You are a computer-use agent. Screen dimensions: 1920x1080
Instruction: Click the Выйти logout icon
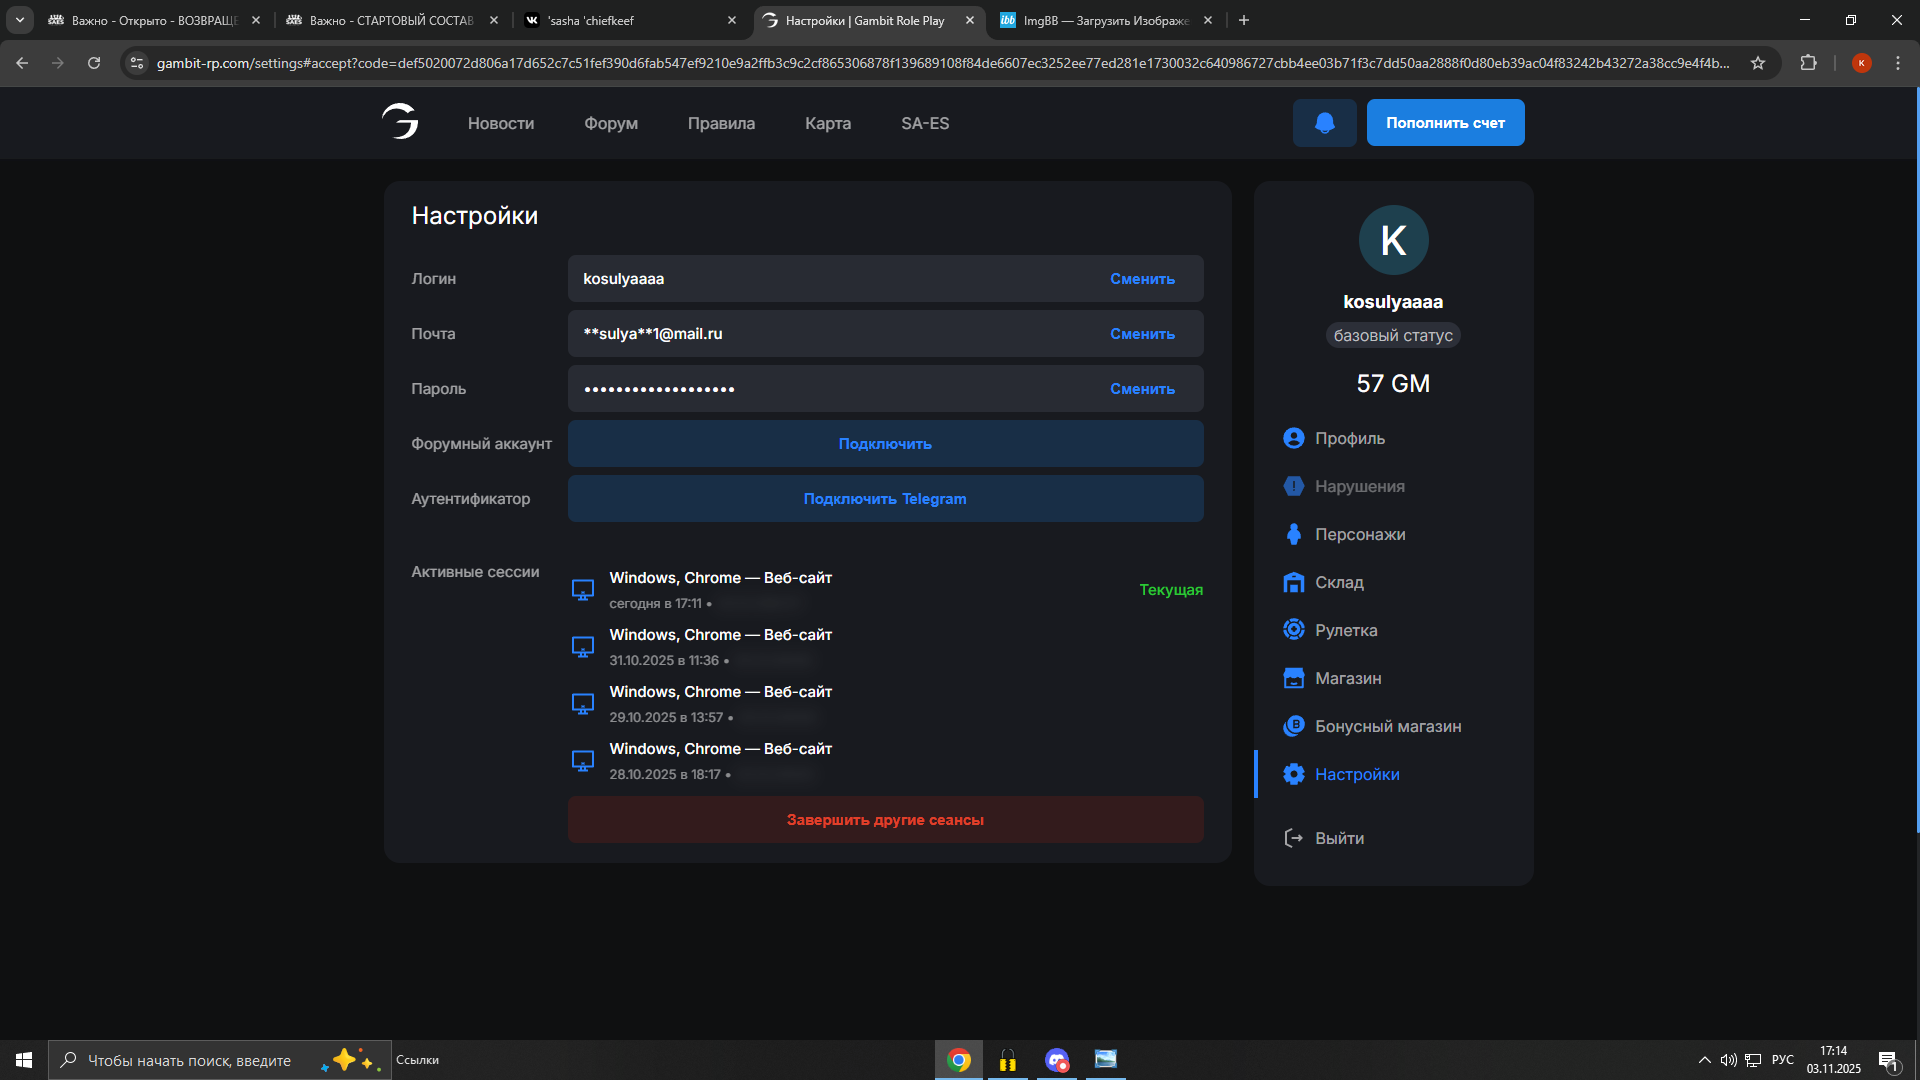1293,838
